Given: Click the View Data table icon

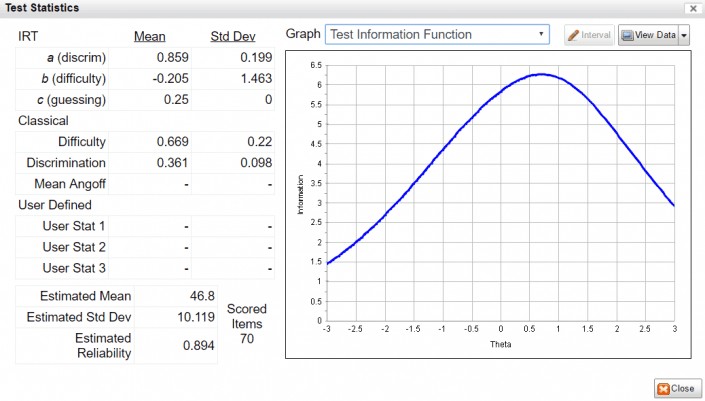Looking at the screenshot, I should 628,35.
